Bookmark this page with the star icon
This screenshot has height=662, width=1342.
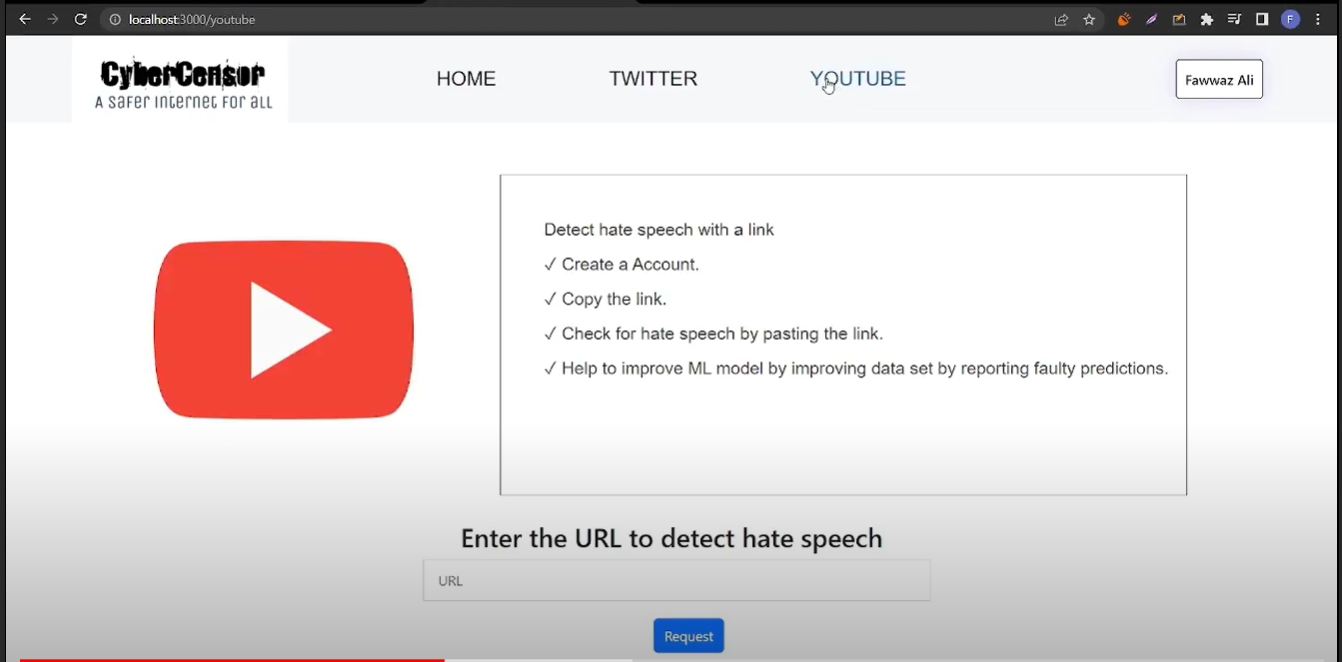pos(1089,19)
